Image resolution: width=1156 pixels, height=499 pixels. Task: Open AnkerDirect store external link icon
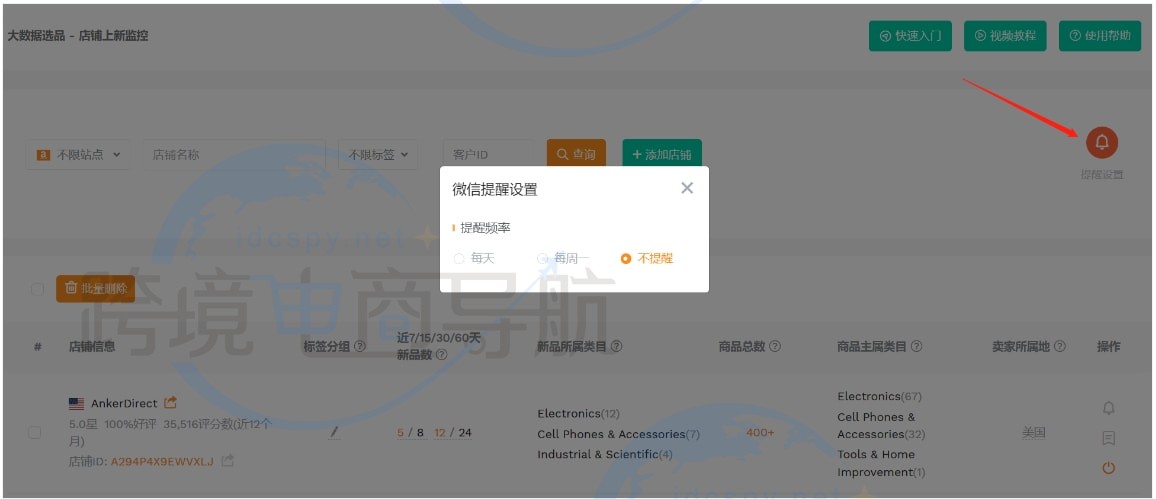[x=170, y=402]
